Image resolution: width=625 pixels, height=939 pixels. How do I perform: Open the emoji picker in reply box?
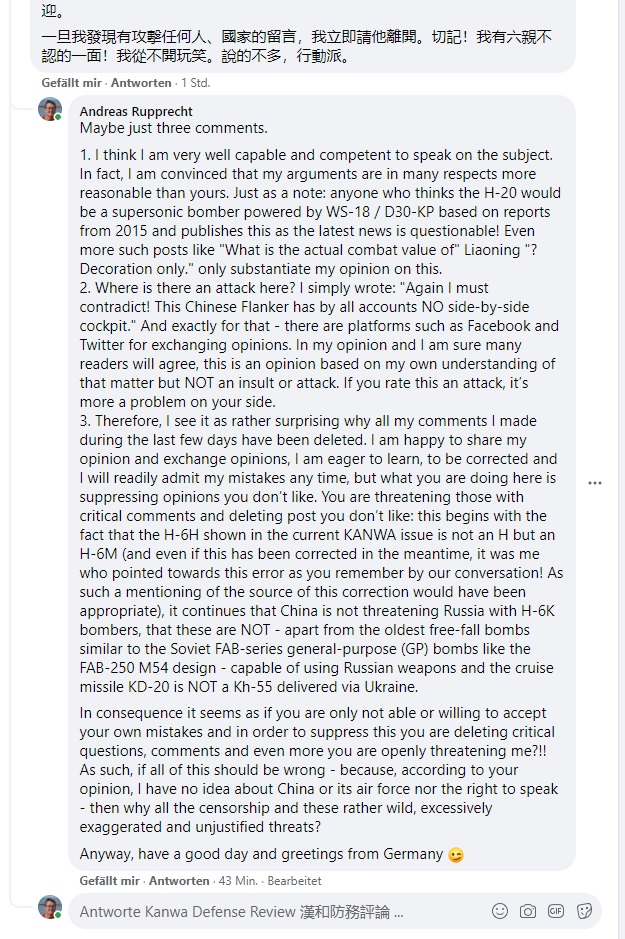(500, 911)
